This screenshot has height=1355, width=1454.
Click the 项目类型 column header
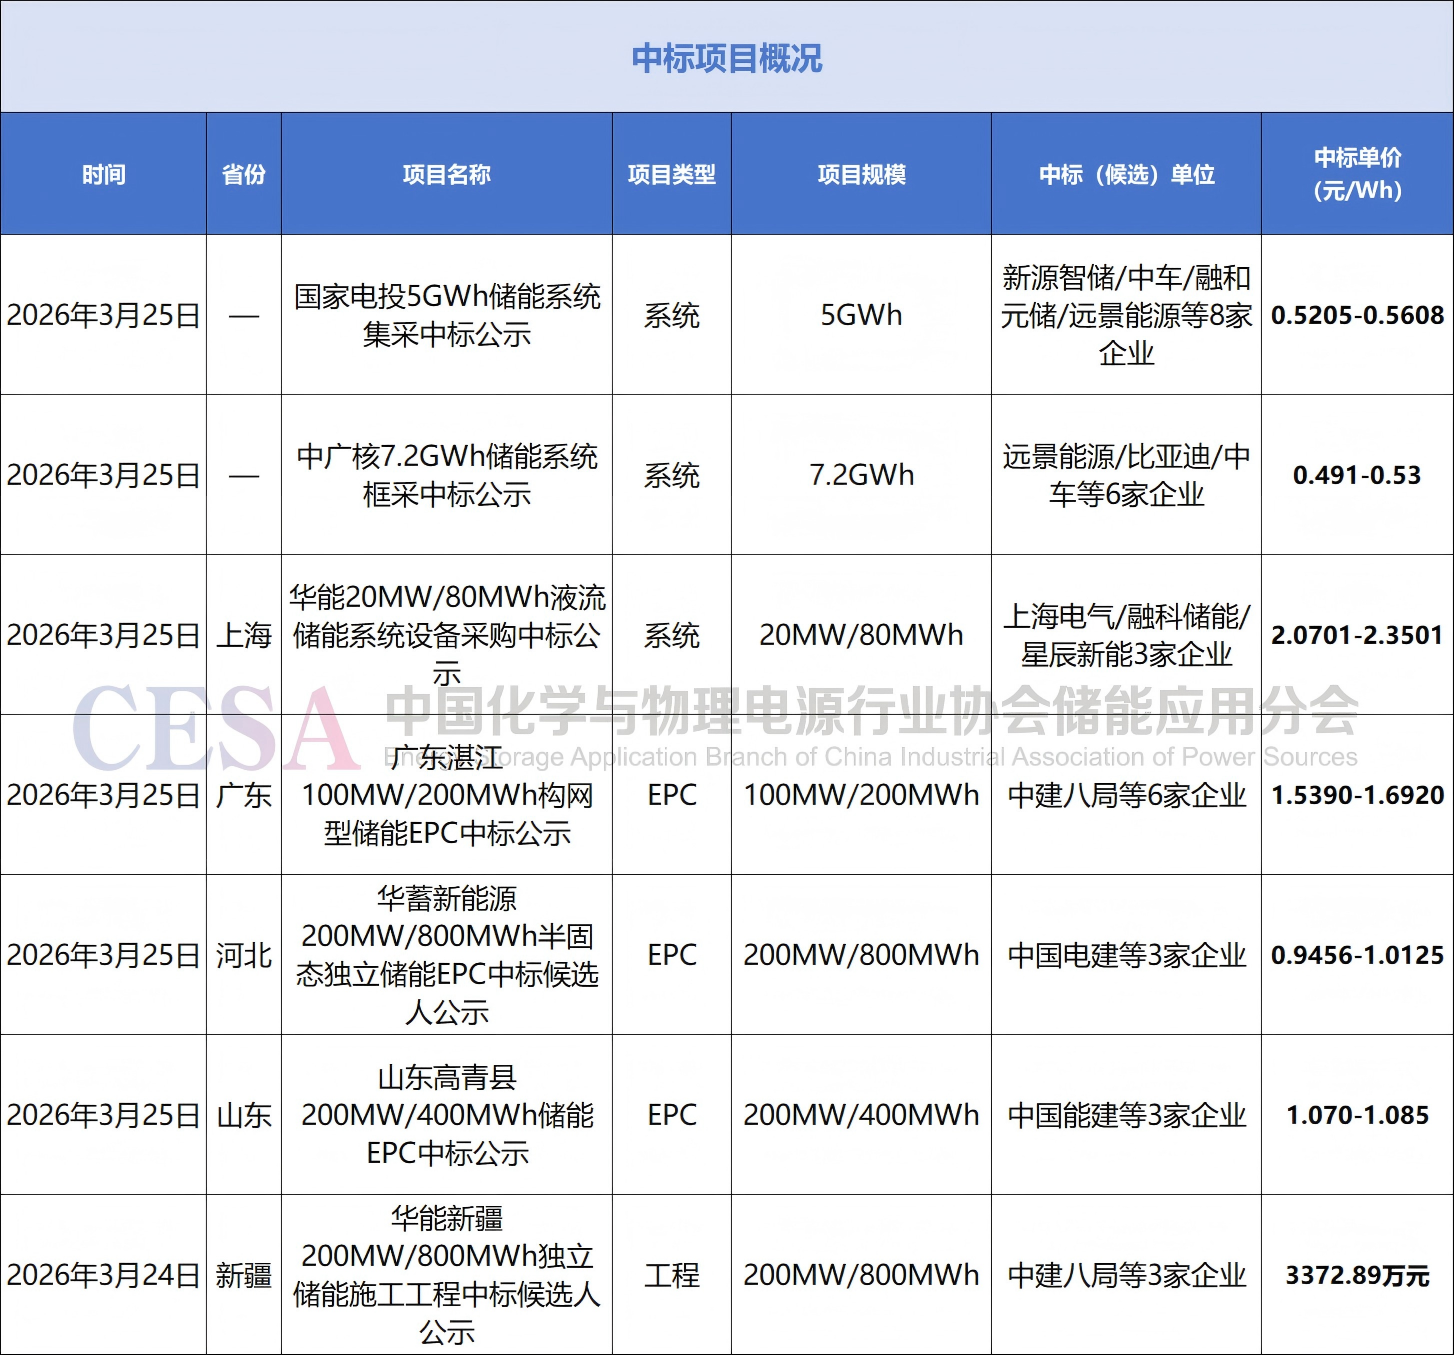tap(671, 174)
